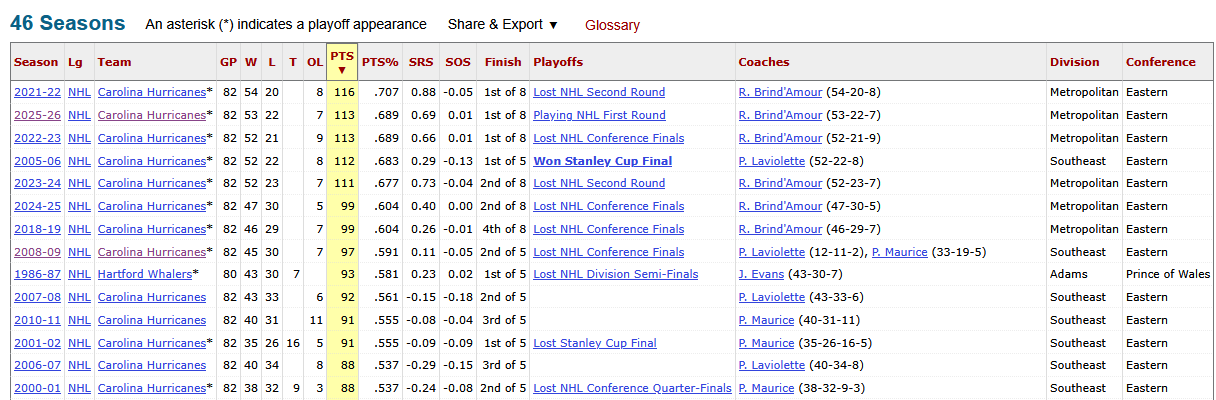Sort by Finish column header
Screen dimensions: 1216x400
503,62
